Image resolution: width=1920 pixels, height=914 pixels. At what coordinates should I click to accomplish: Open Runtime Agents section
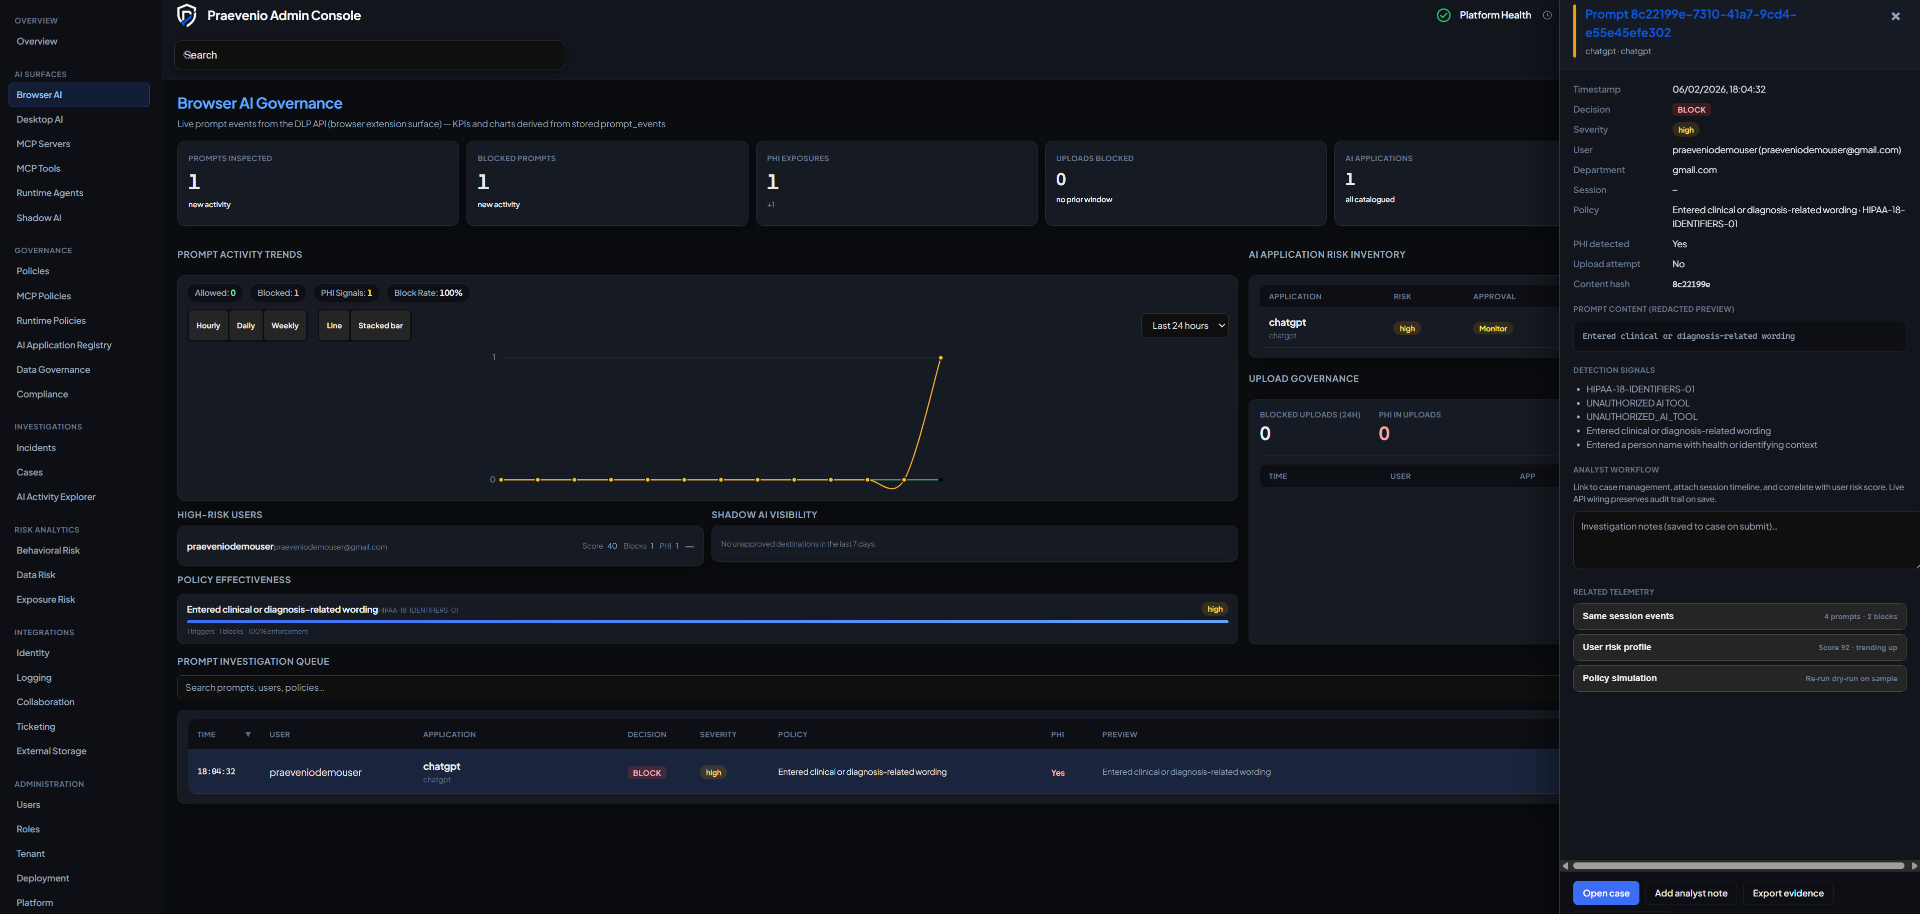(x=50, y=193)
